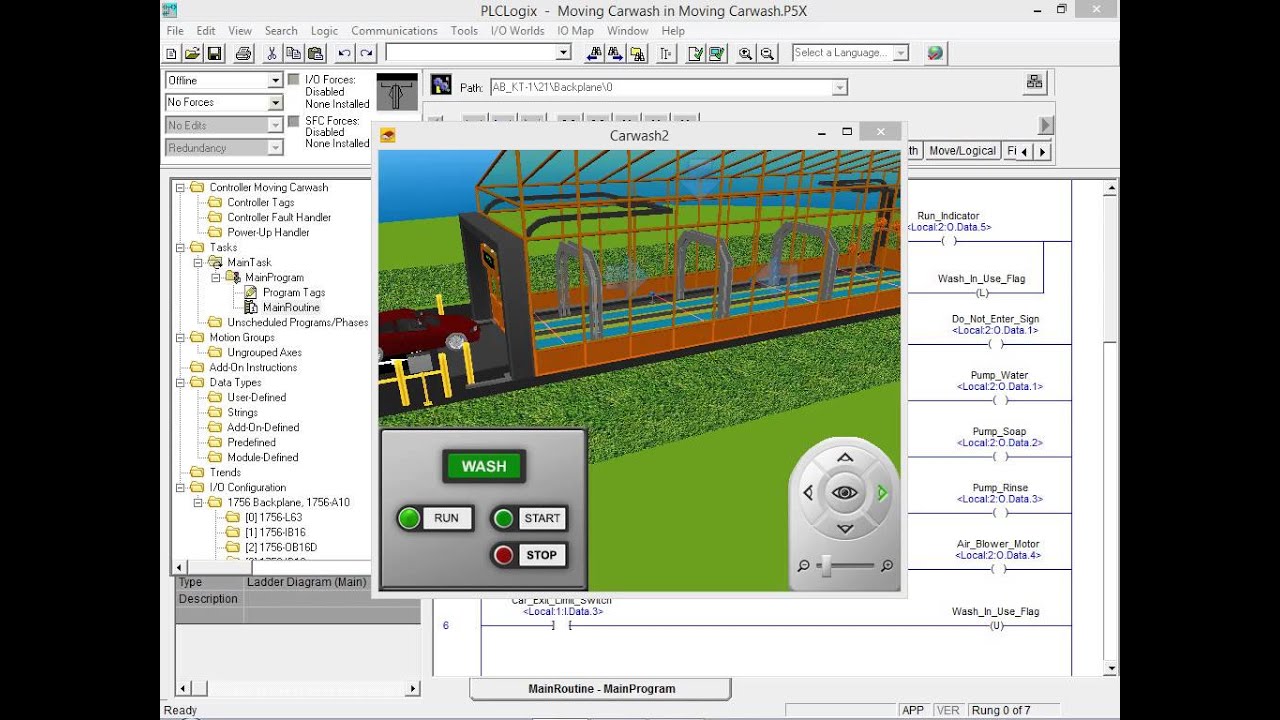Click the Undo arrow icon
1280x720 pixels.
(344, 53)
